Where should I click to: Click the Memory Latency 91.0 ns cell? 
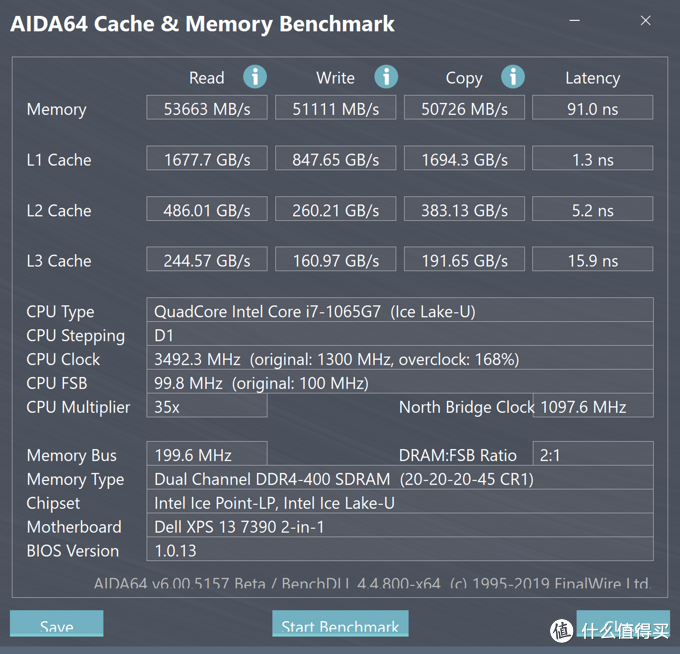tap(592, 109)
